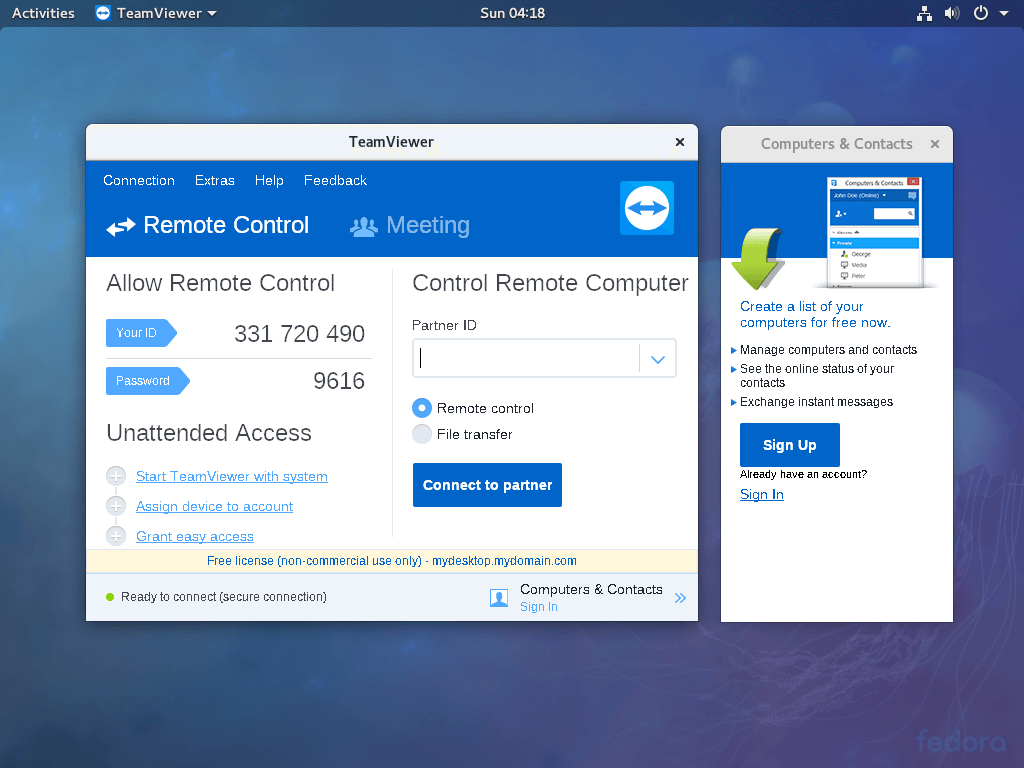
Task: Click the Create a list of your computers link
Action: click(x=815, y=314)
